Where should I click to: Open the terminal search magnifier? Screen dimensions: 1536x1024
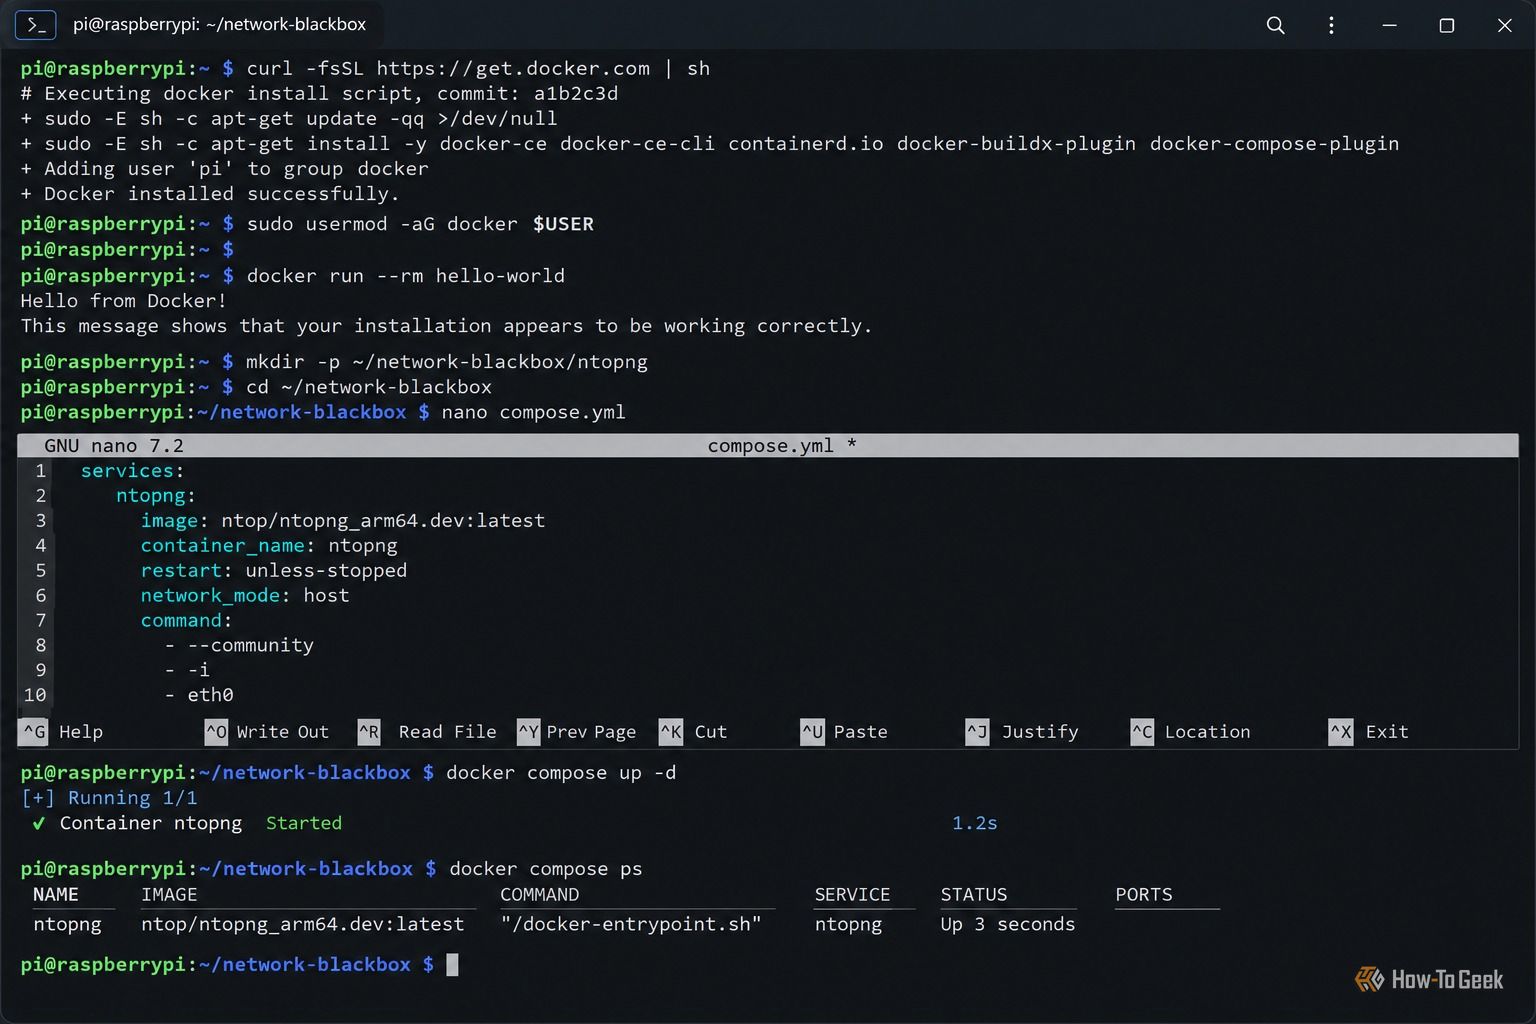click(1275, 25)
